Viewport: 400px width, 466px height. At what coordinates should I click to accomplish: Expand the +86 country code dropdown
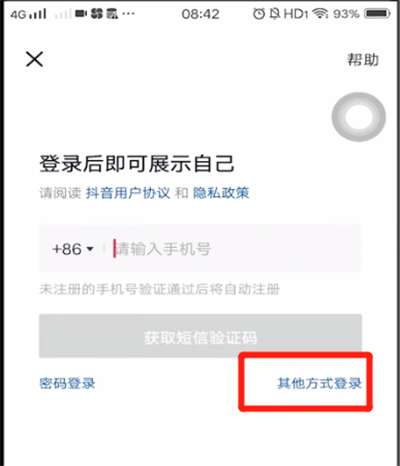coord(73,249)
